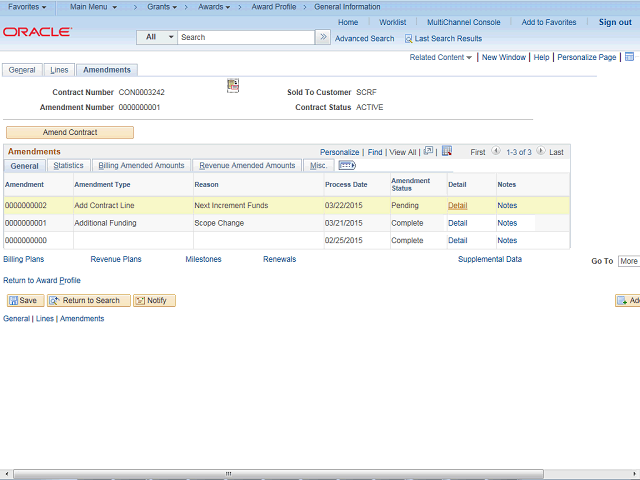Click Return to Award Profile link
This screenshot has width=640, height=480.
pyautogui.click(x=42, y=280)
